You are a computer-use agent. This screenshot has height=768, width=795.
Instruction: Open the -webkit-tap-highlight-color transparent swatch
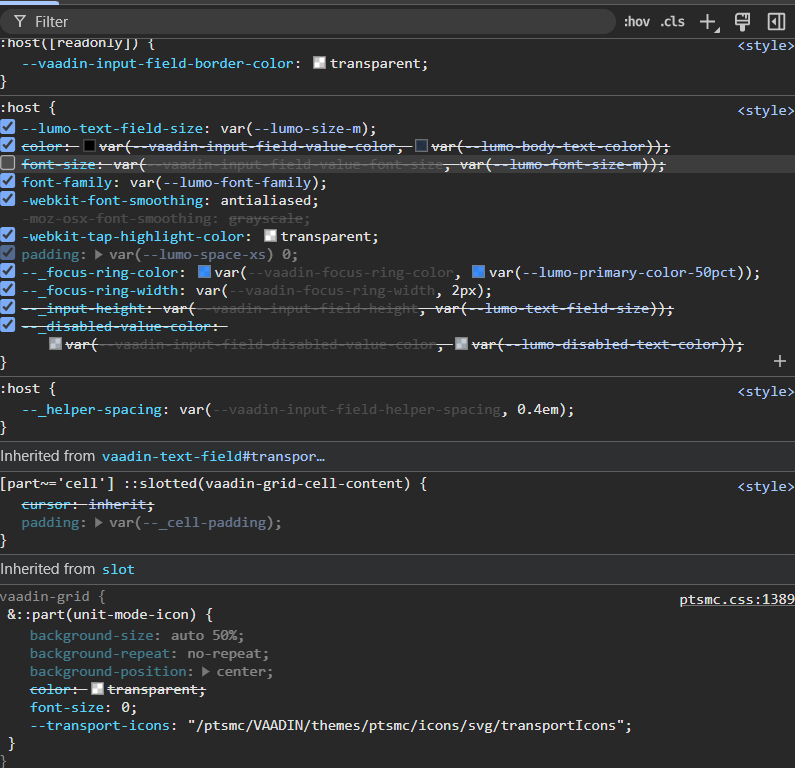(270, 237)
